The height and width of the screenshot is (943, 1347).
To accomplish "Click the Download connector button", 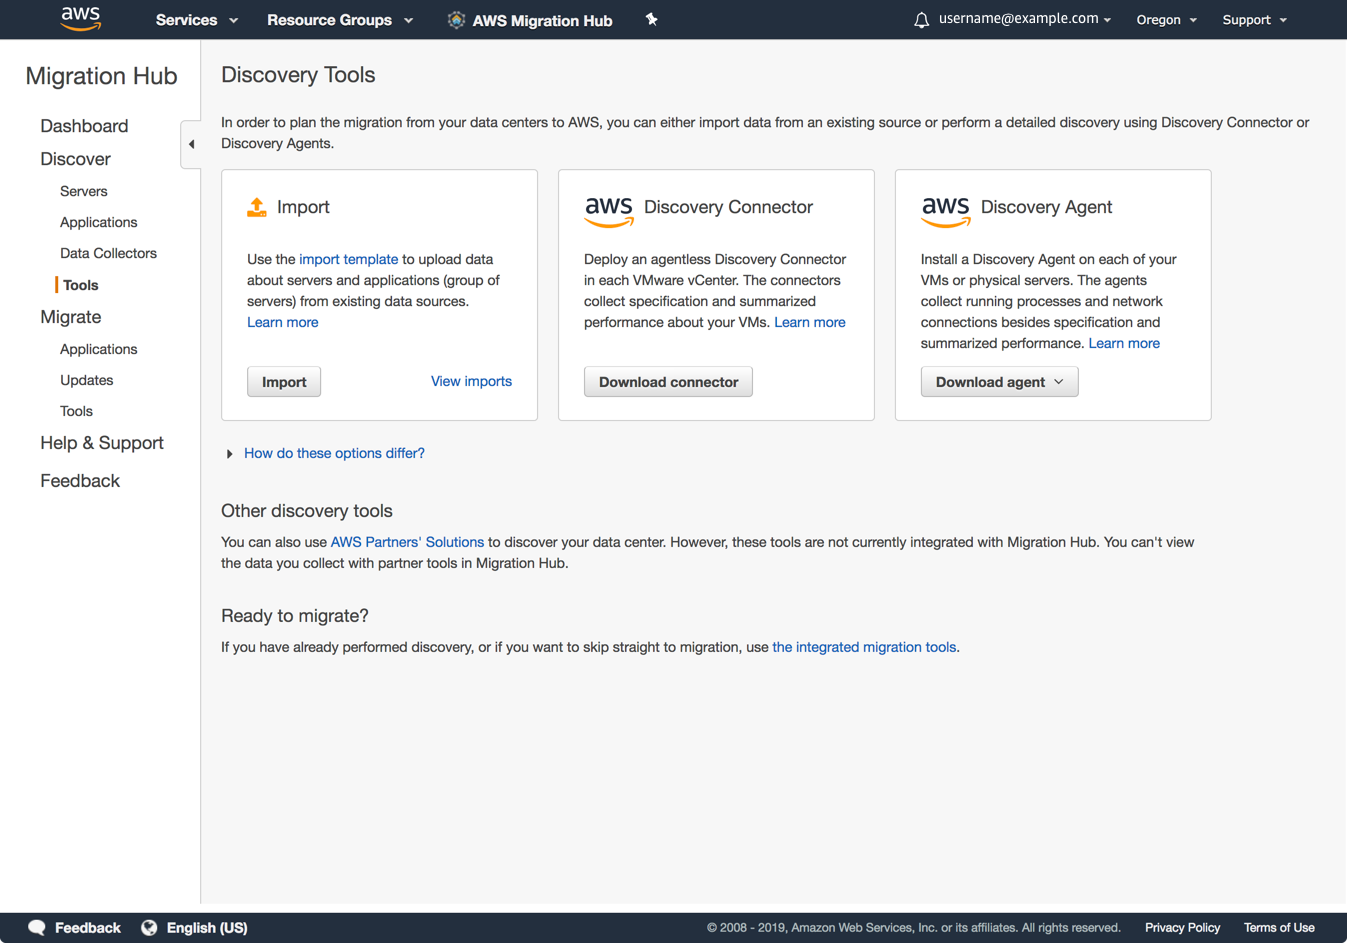I will [x=668, y=382].
